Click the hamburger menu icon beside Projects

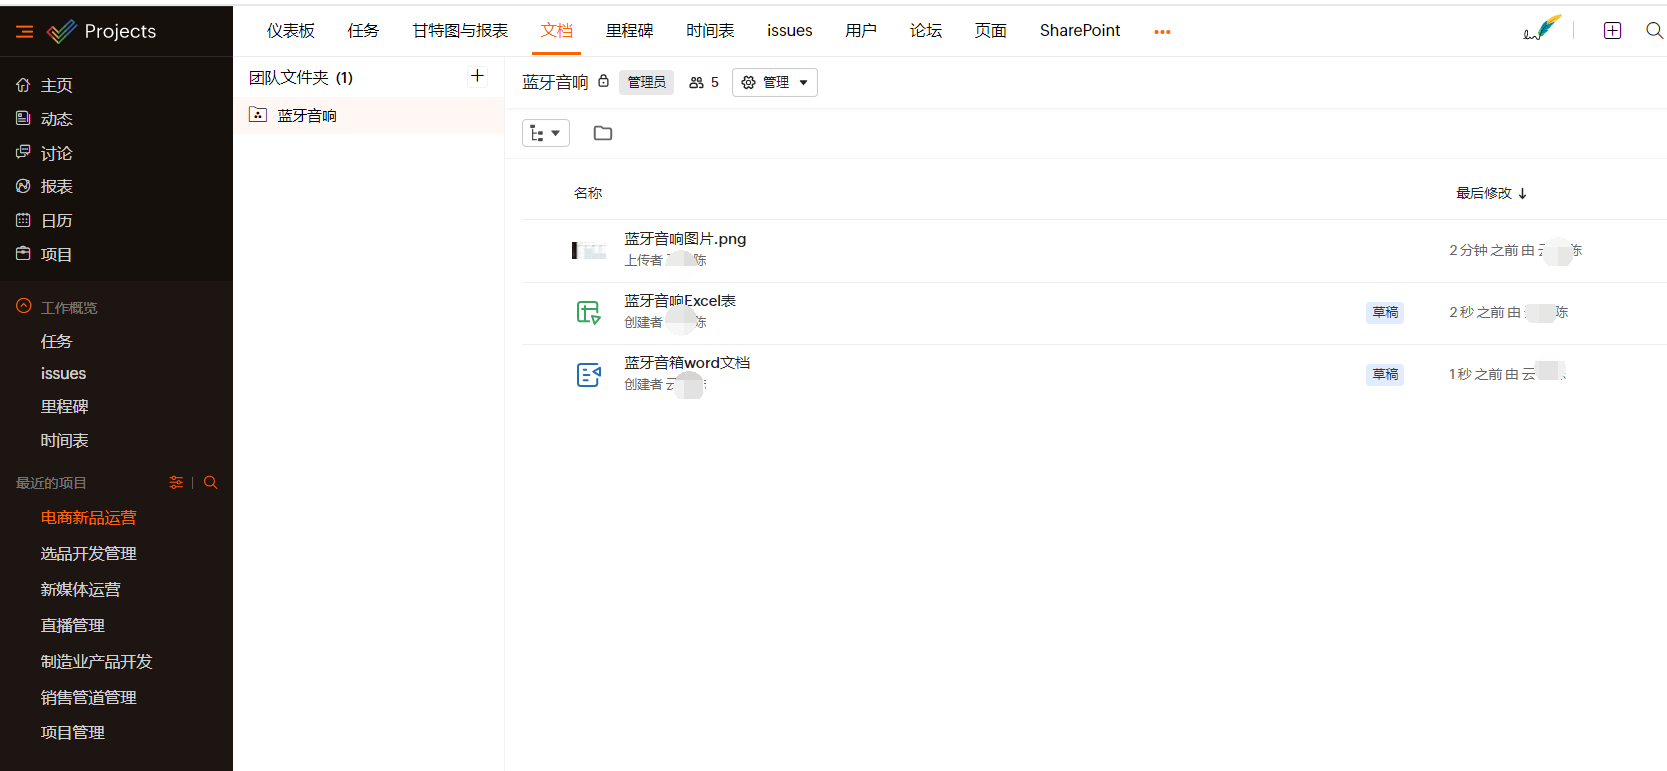25,32
